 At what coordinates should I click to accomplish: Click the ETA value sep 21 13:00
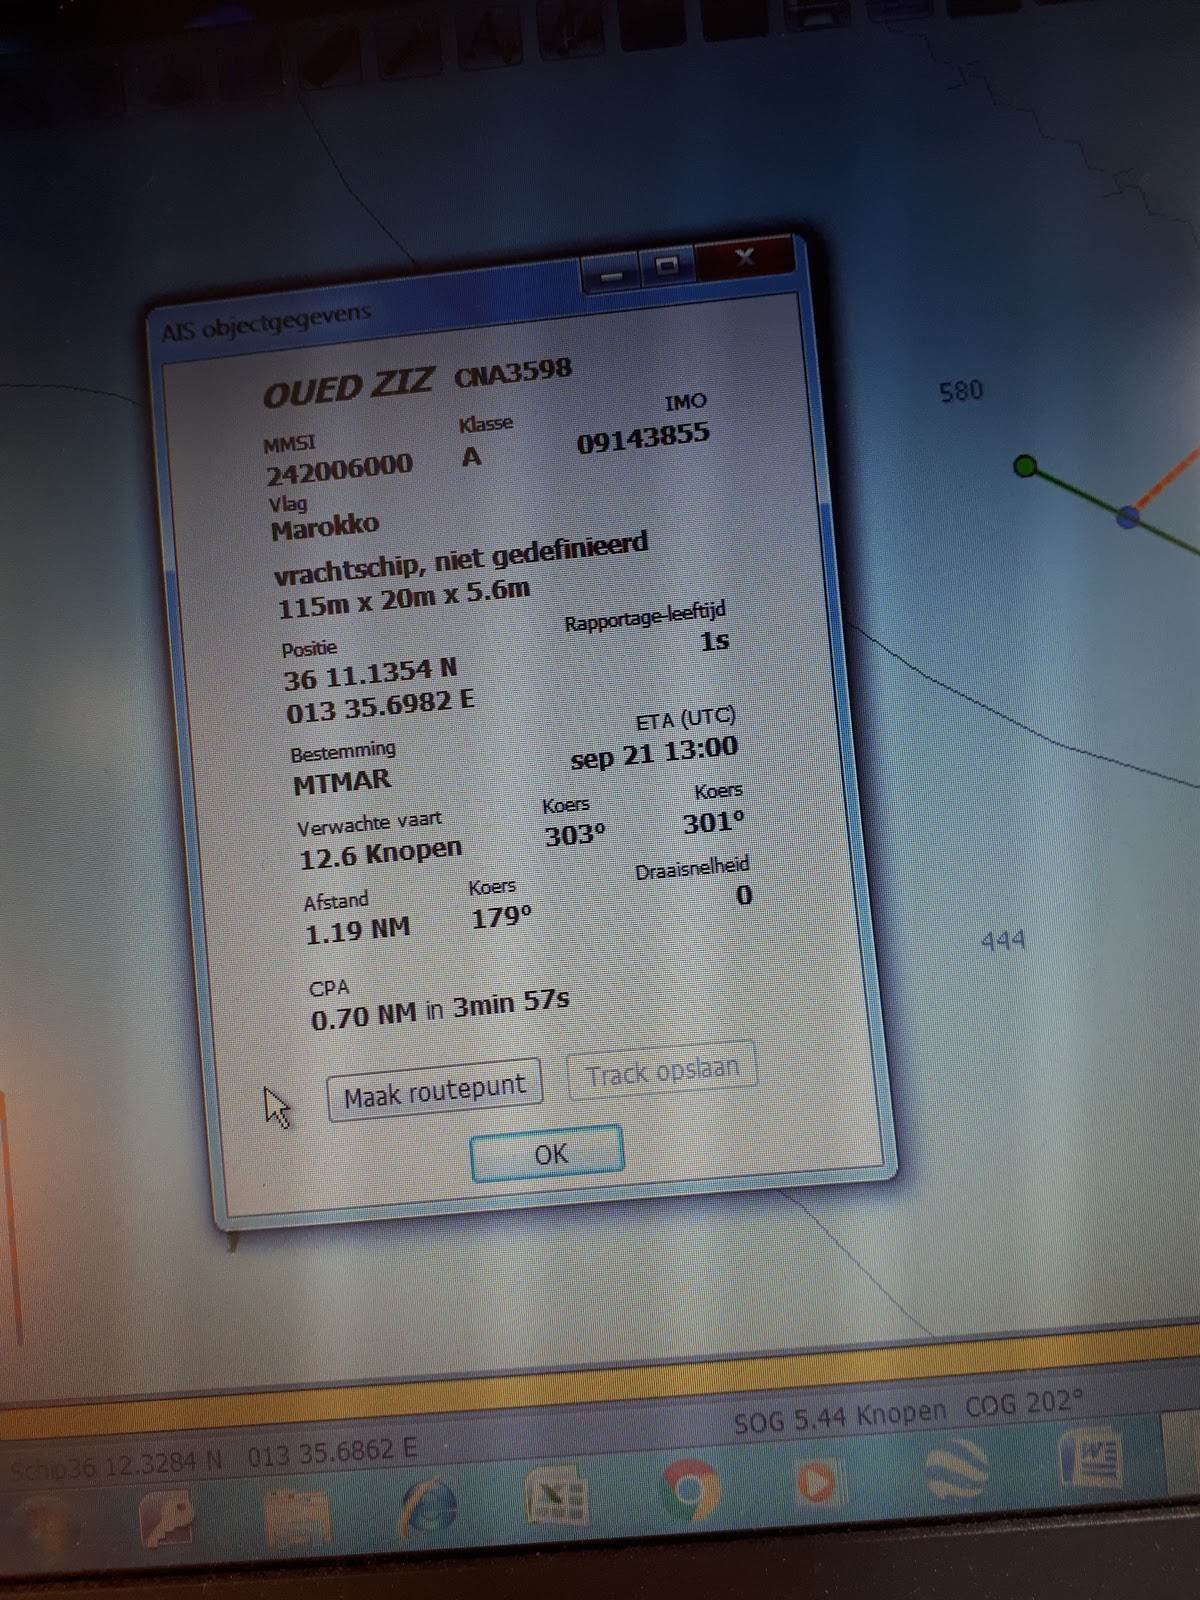(x=654, y=752)
